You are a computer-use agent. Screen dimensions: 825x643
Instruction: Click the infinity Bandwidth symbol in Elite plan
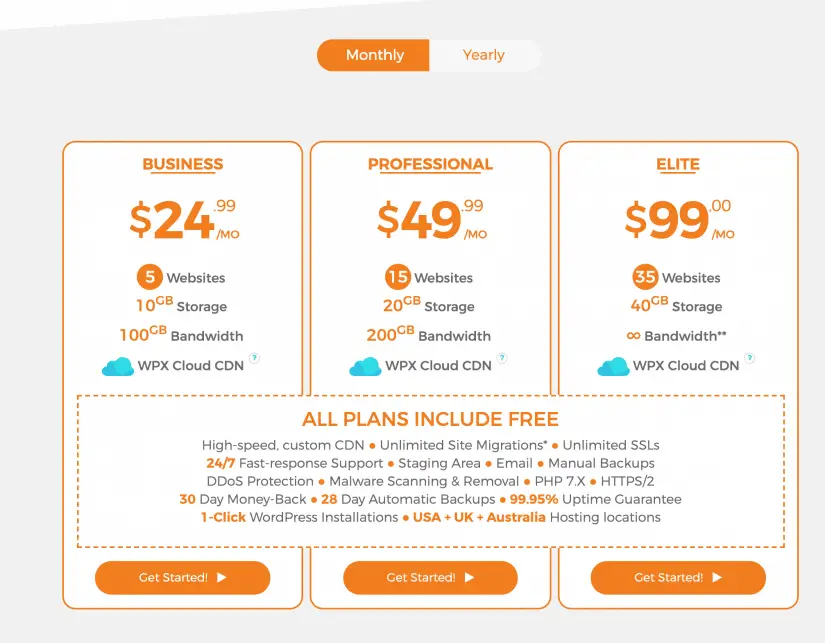click(x=633, y=336)
